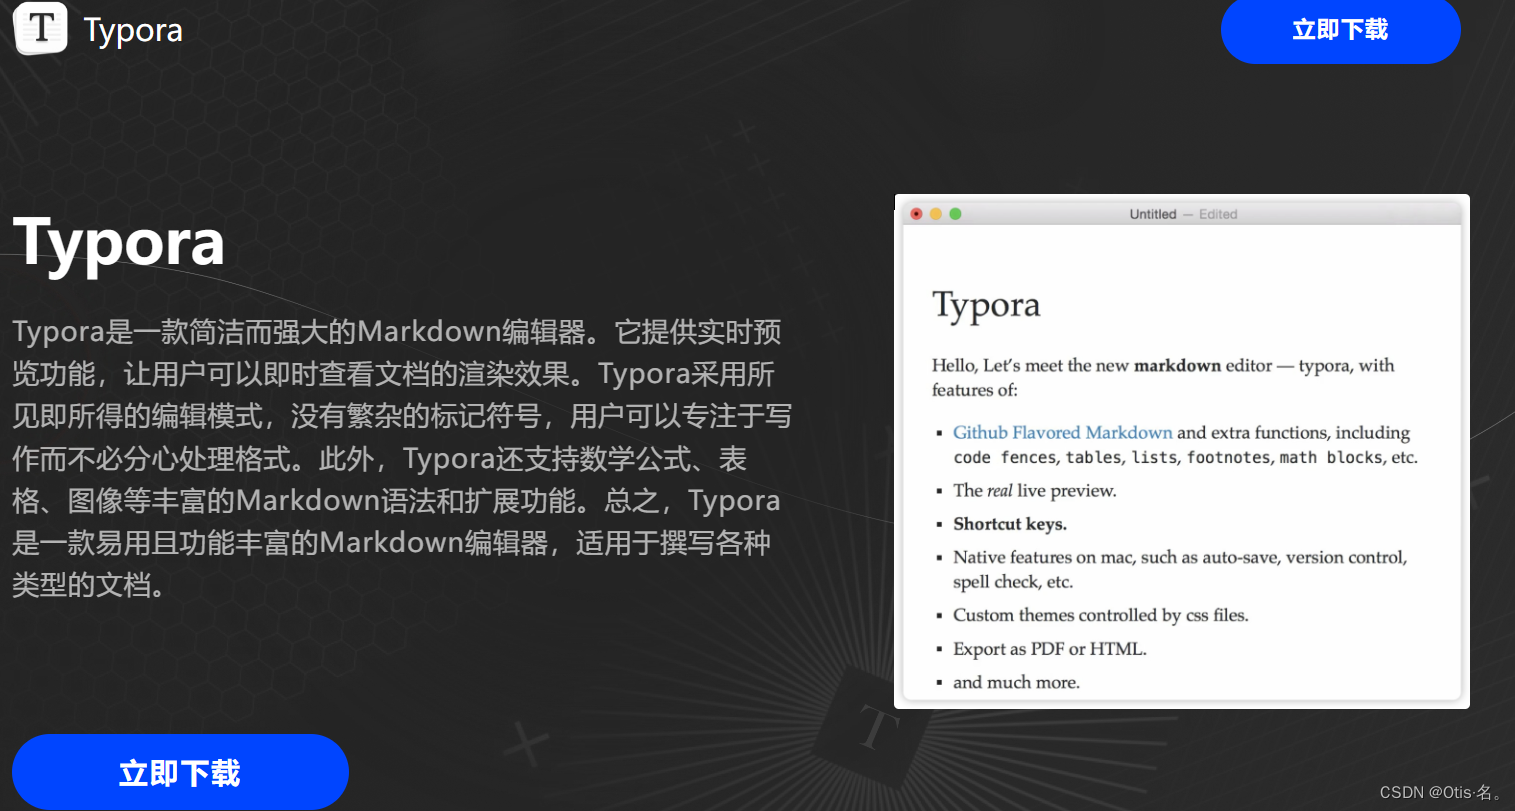Click the 'Shortcut keys.' bold bullet
1515x811 pixels.
(x=1010, y=524)
